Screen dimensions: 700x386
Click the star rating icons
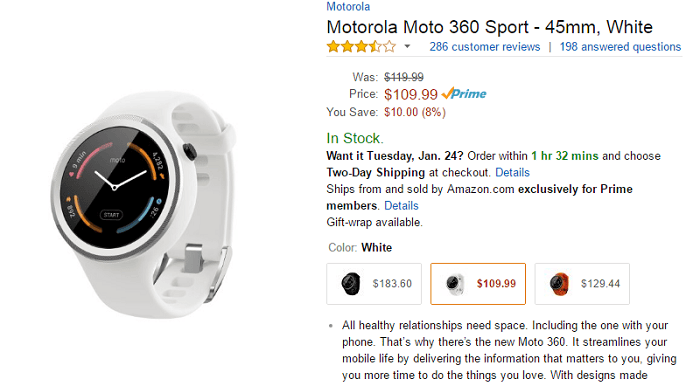361,46
